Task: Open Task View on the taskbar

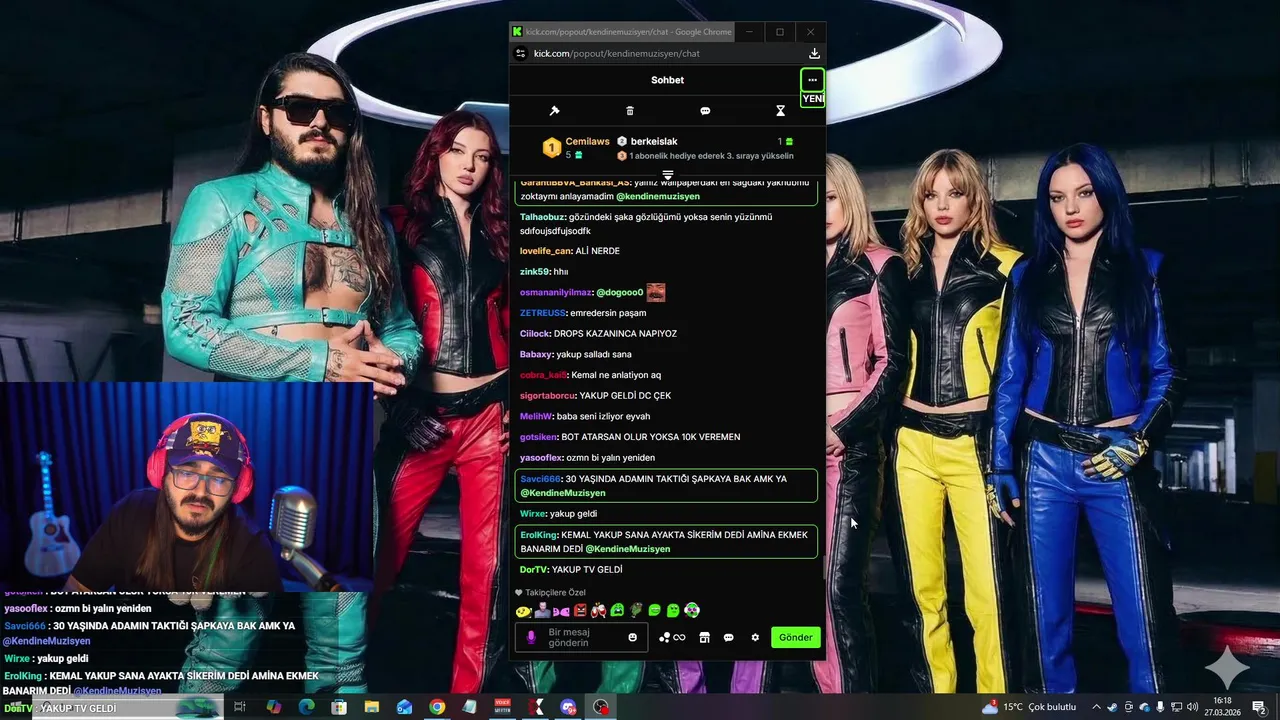Action: click(240, 707)
